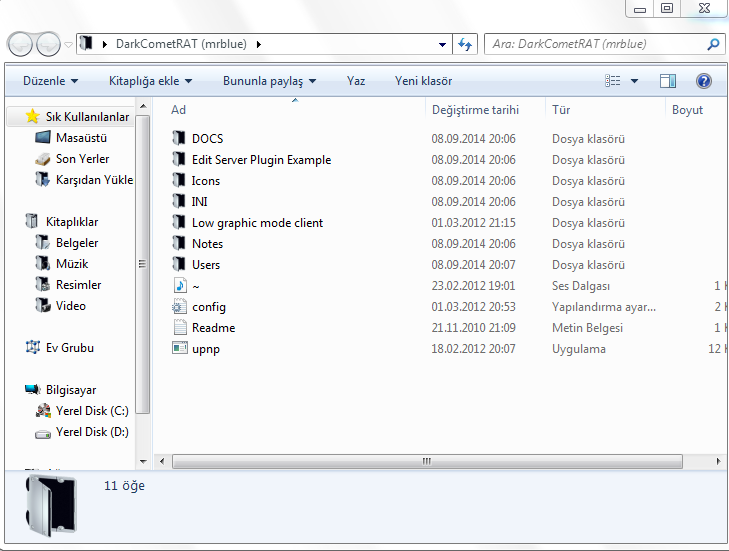Click the config settings file icon
Viewport: 729px width, 551px height.
coord(179,306)
